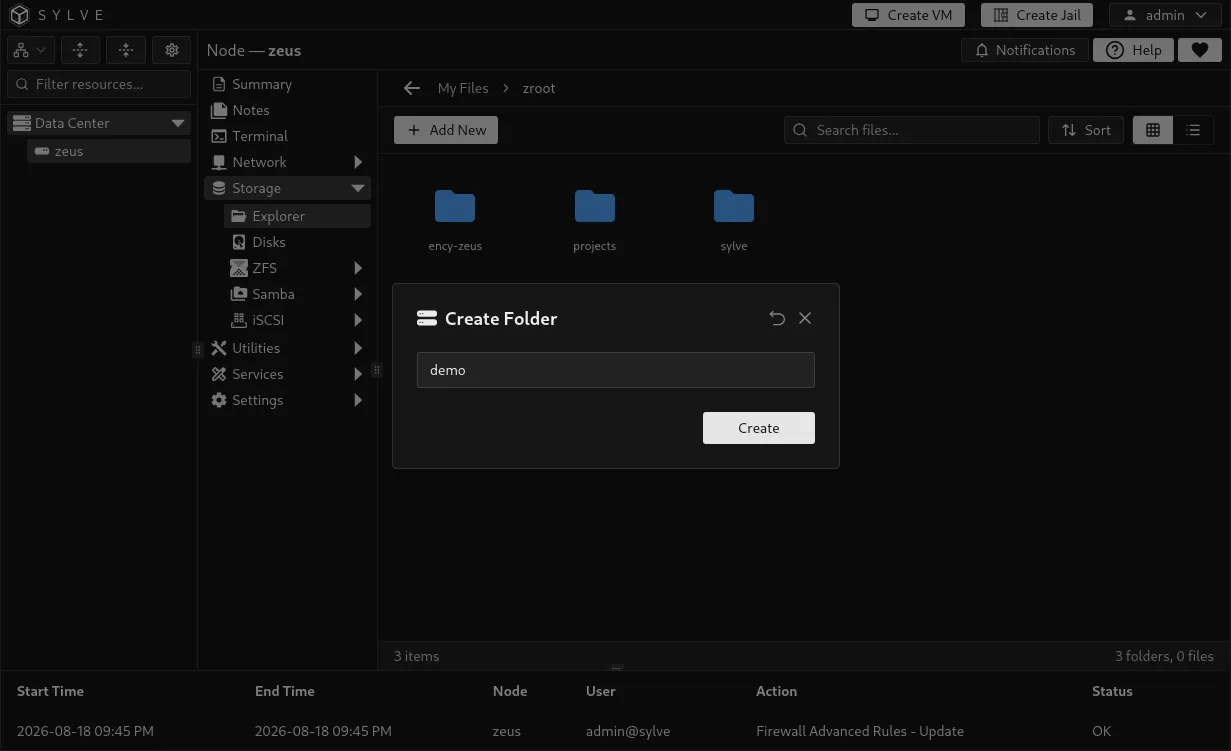Click the expand-all tree icon

click(x=80, y=50)
